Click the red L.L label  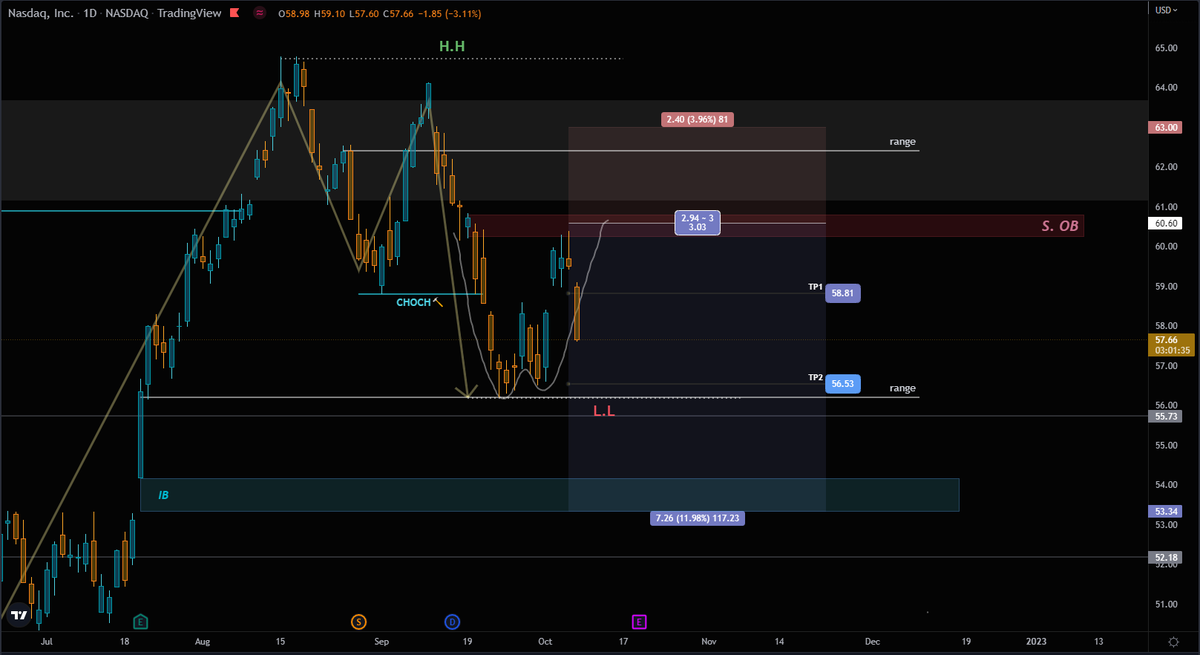tap(606, 411)
